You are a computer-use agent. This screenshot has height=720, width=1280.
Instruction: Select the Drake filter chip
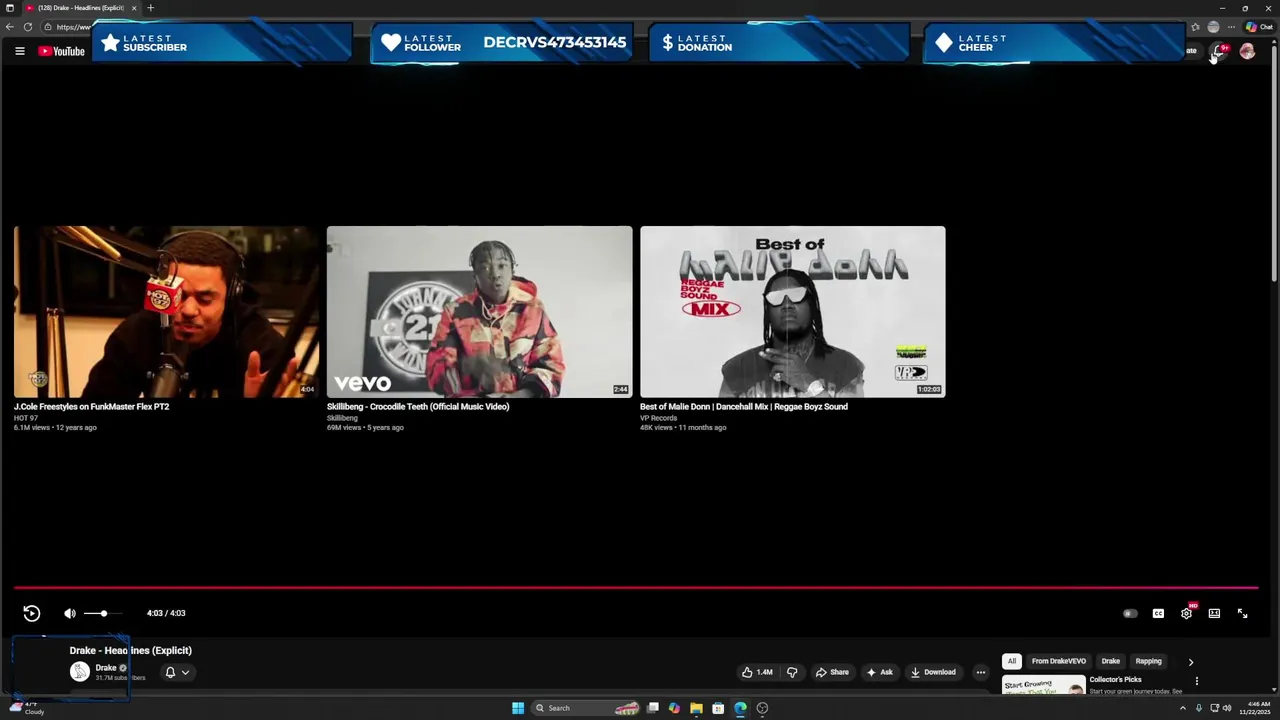pos(1111,661)
